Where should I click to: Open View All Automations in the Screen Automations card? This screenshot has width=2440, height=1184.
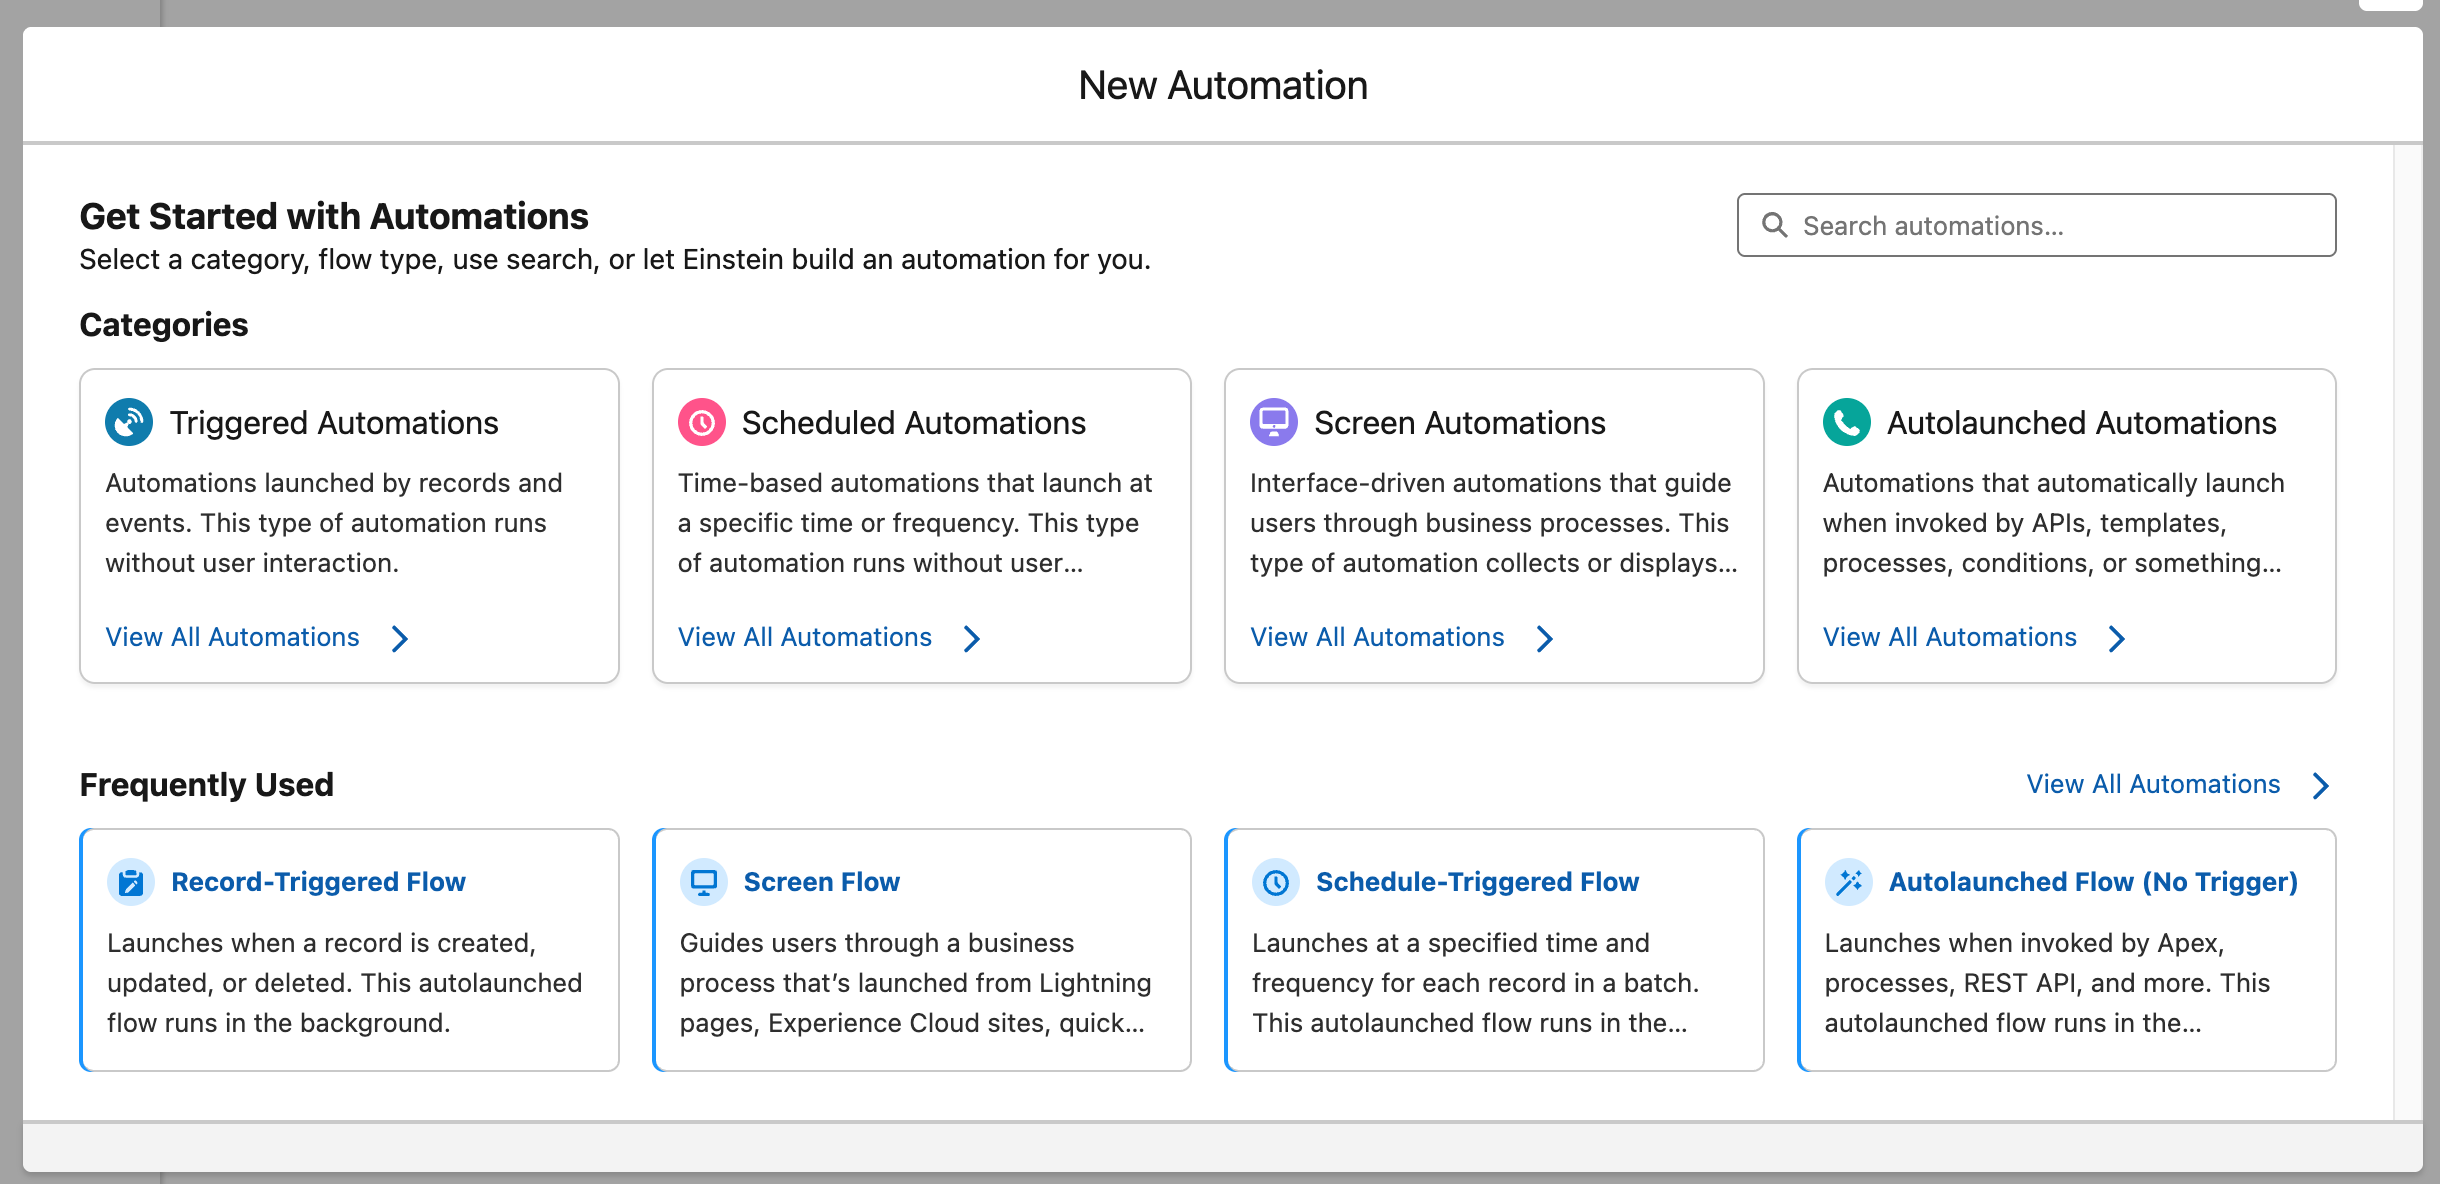pos(1377,637)
